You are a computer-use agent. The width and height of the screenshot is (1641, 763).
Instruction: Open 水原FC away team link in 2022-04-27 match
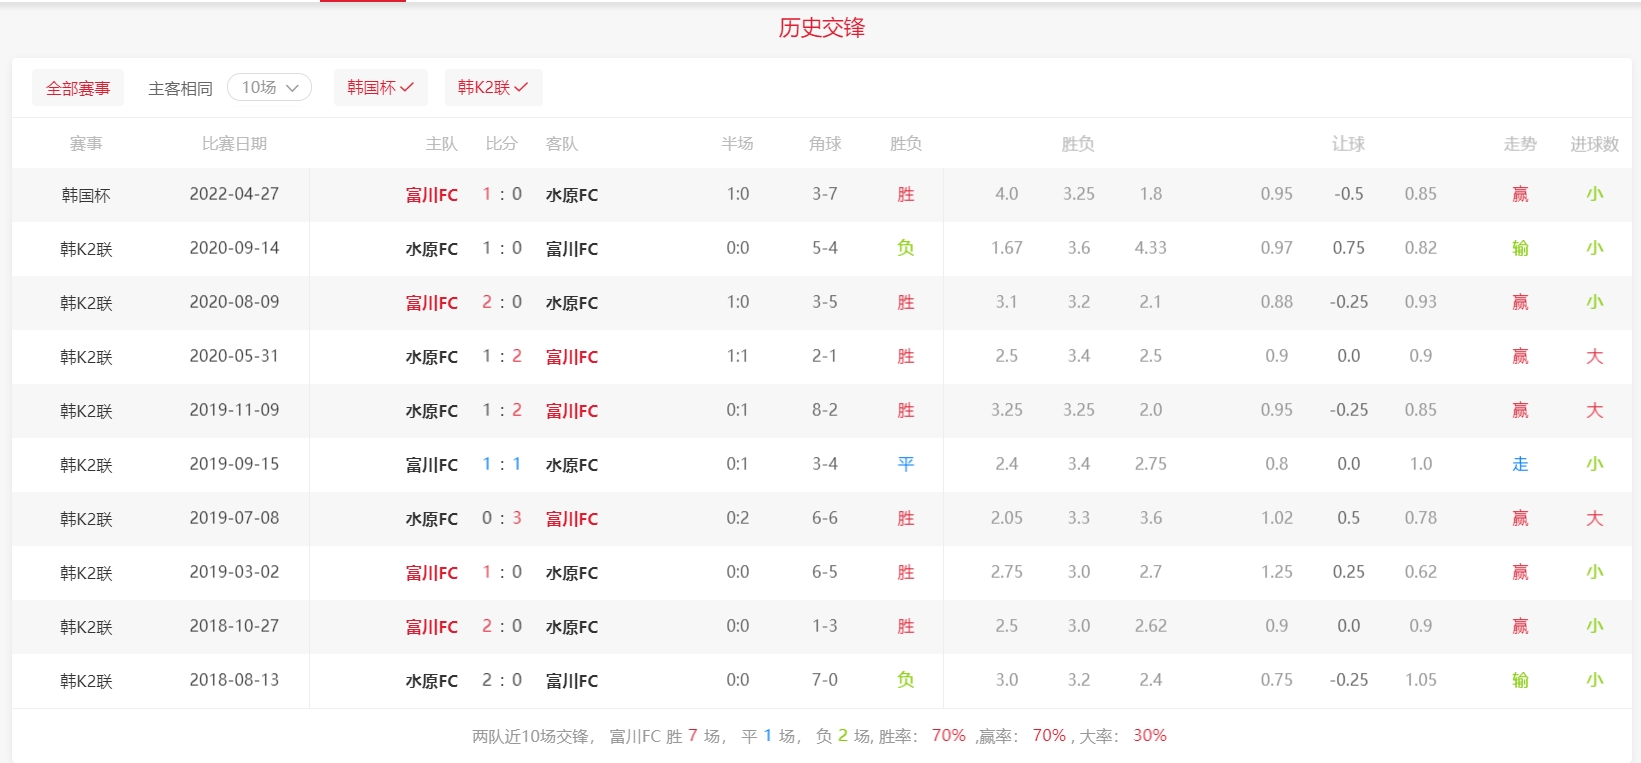(x=571, y=195)
